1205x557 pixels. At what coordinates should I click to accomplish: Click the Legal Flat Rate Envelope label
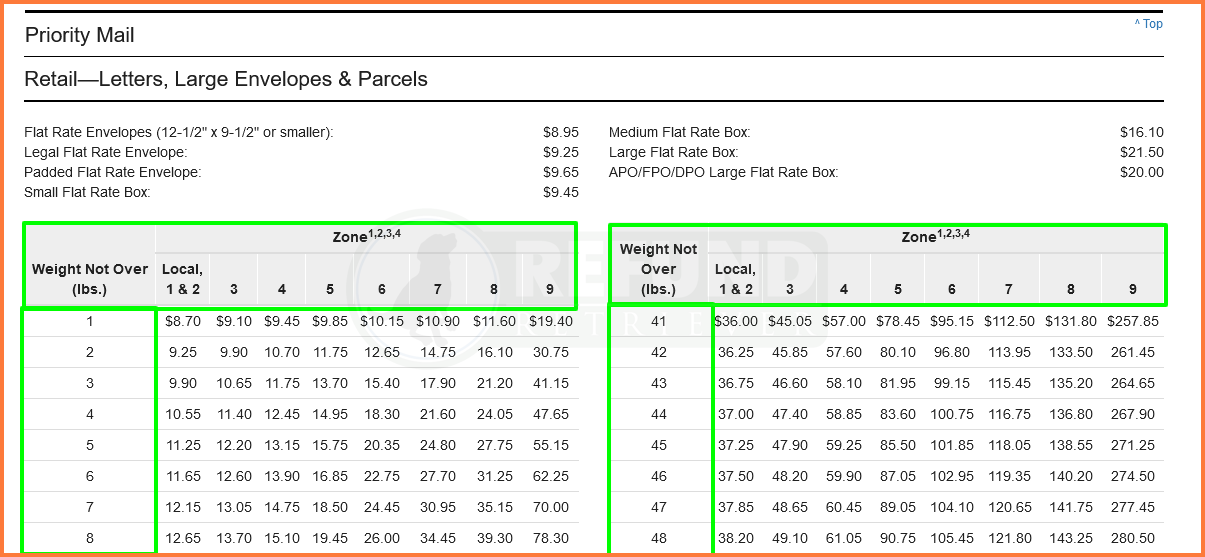(106, 152)
